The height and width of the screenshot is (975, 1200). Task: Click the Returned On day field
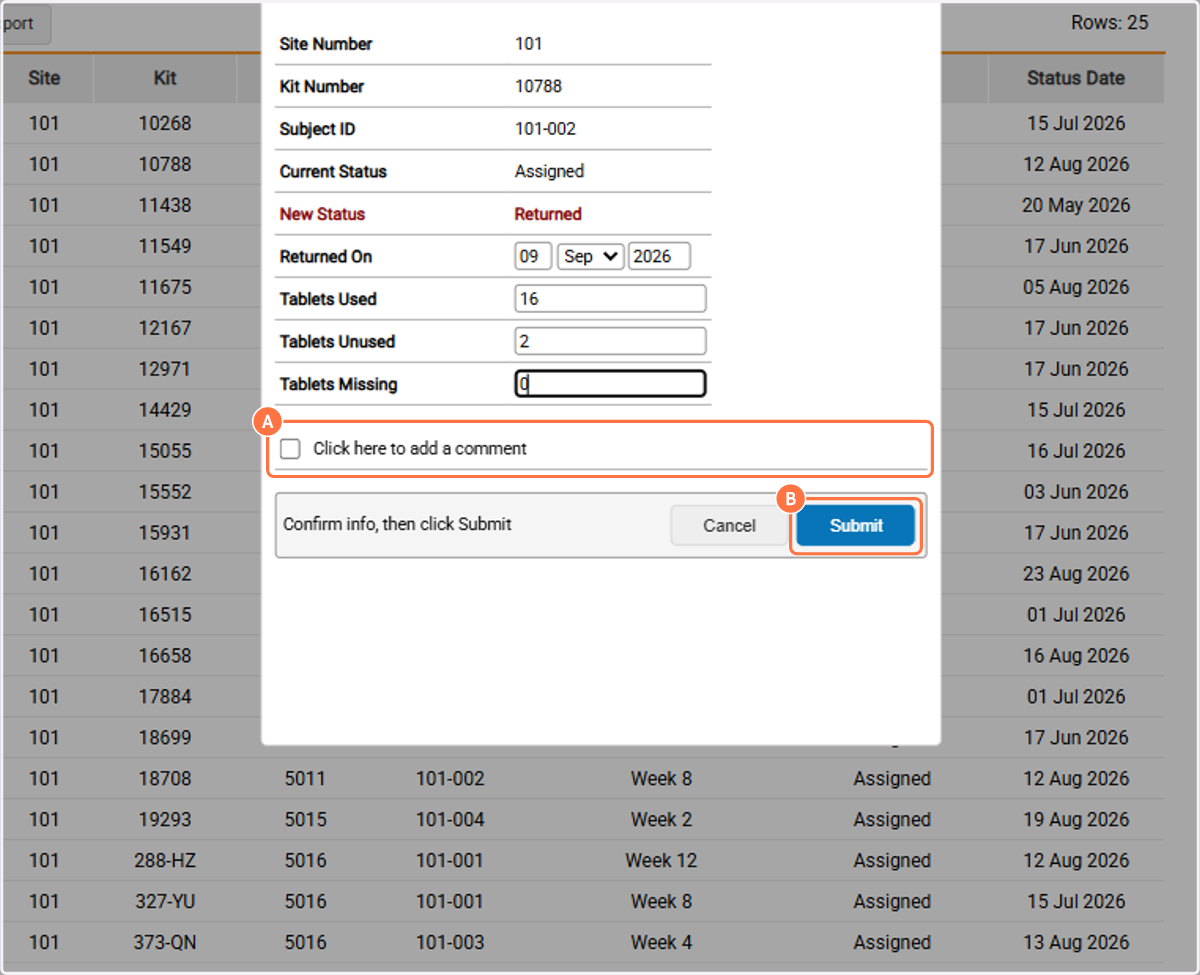click(533, 256)
